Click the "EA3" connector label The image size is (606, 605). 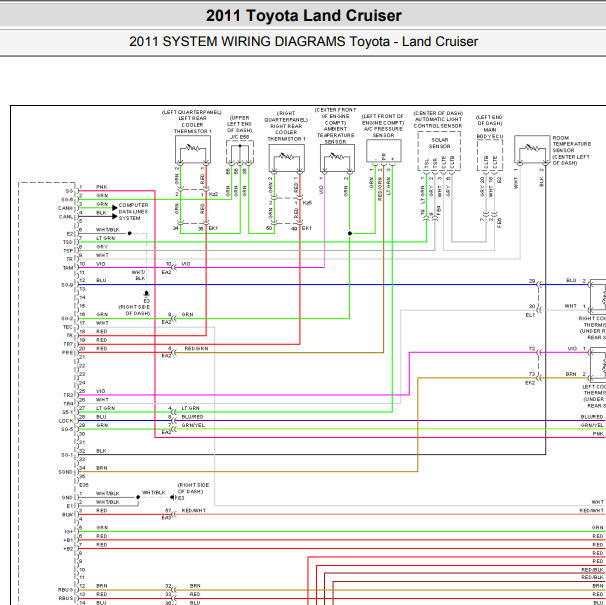(166, 518)
